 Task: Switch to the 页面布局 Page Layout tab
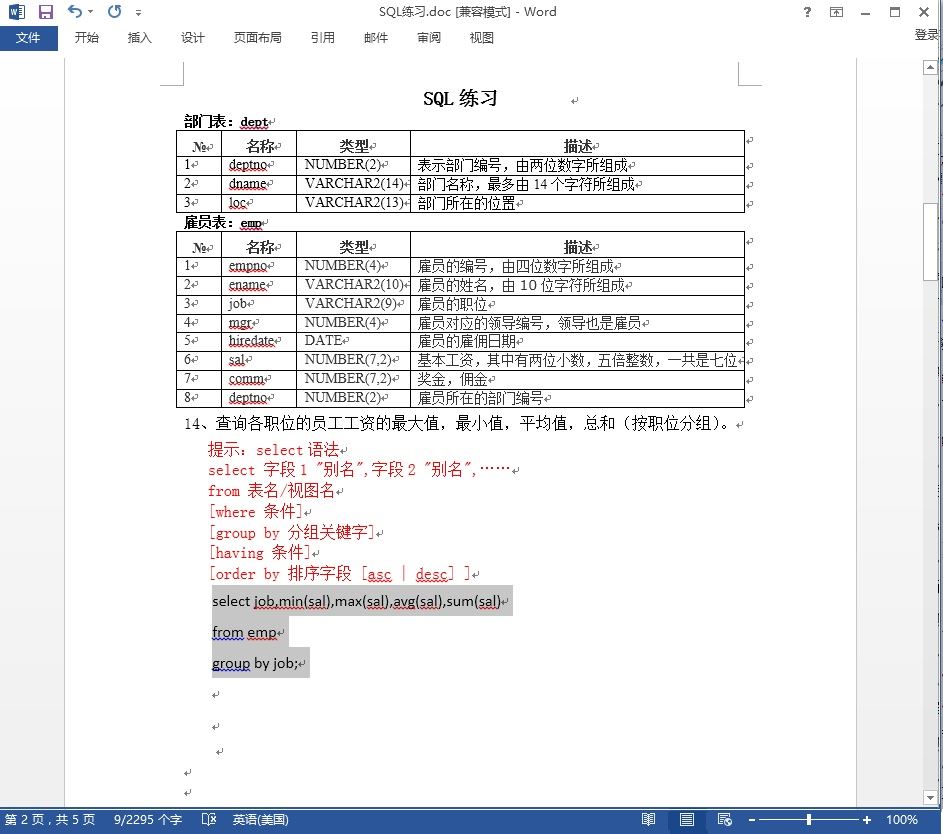click(257, 38)
